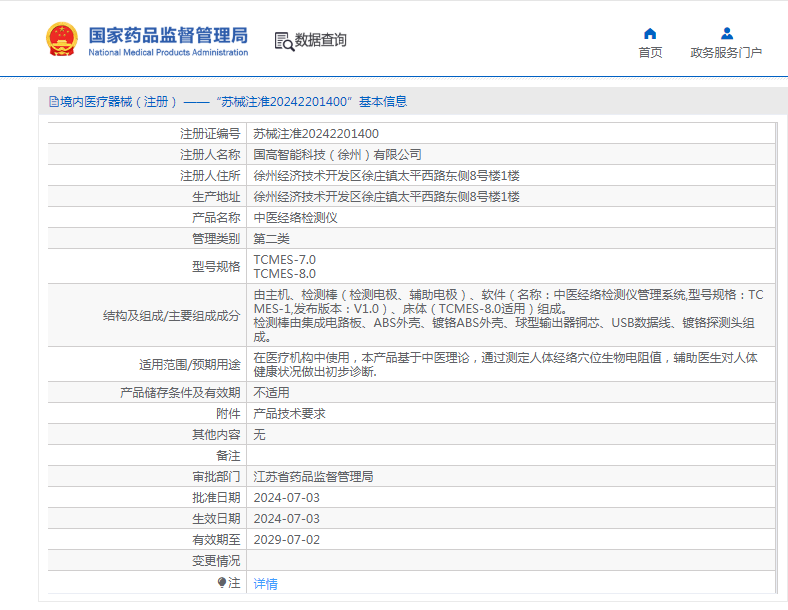Click the 产品名称 row label
The image size is (788, 610).
216,218
